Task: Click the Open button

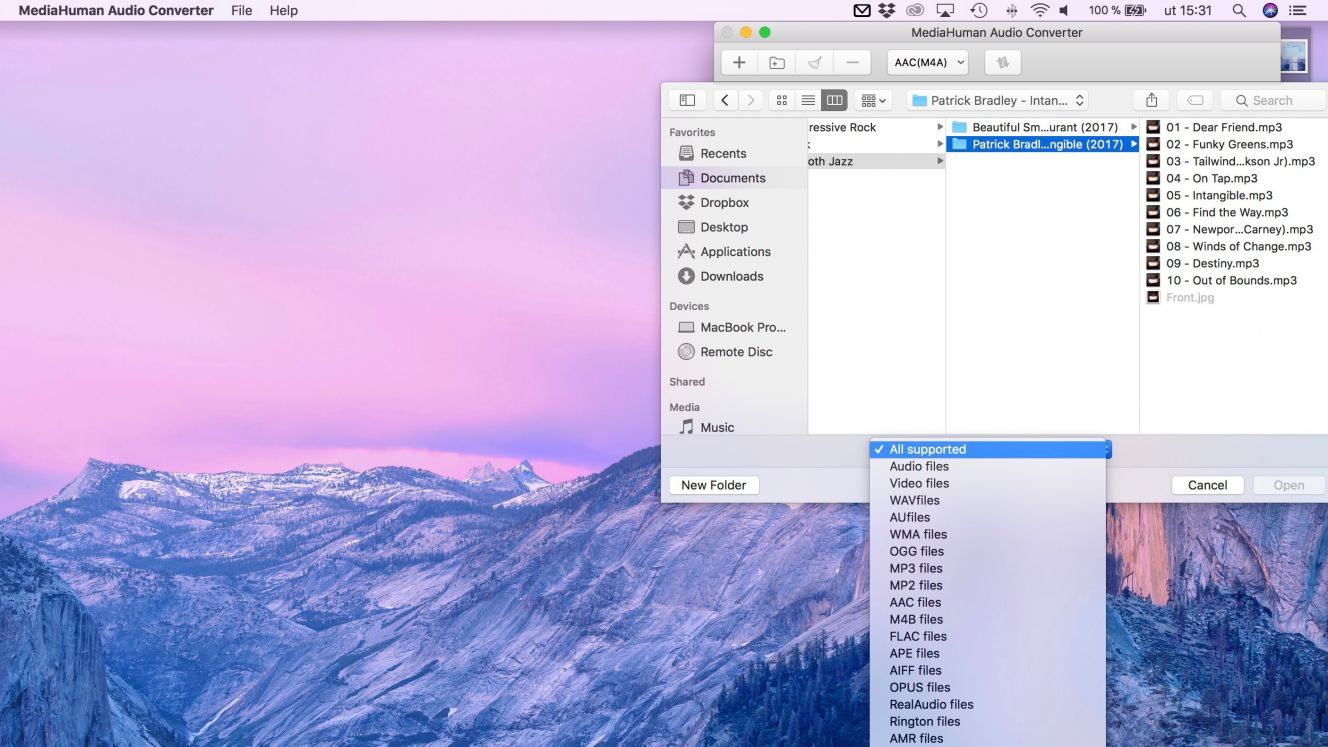Action: point(1288,485)
